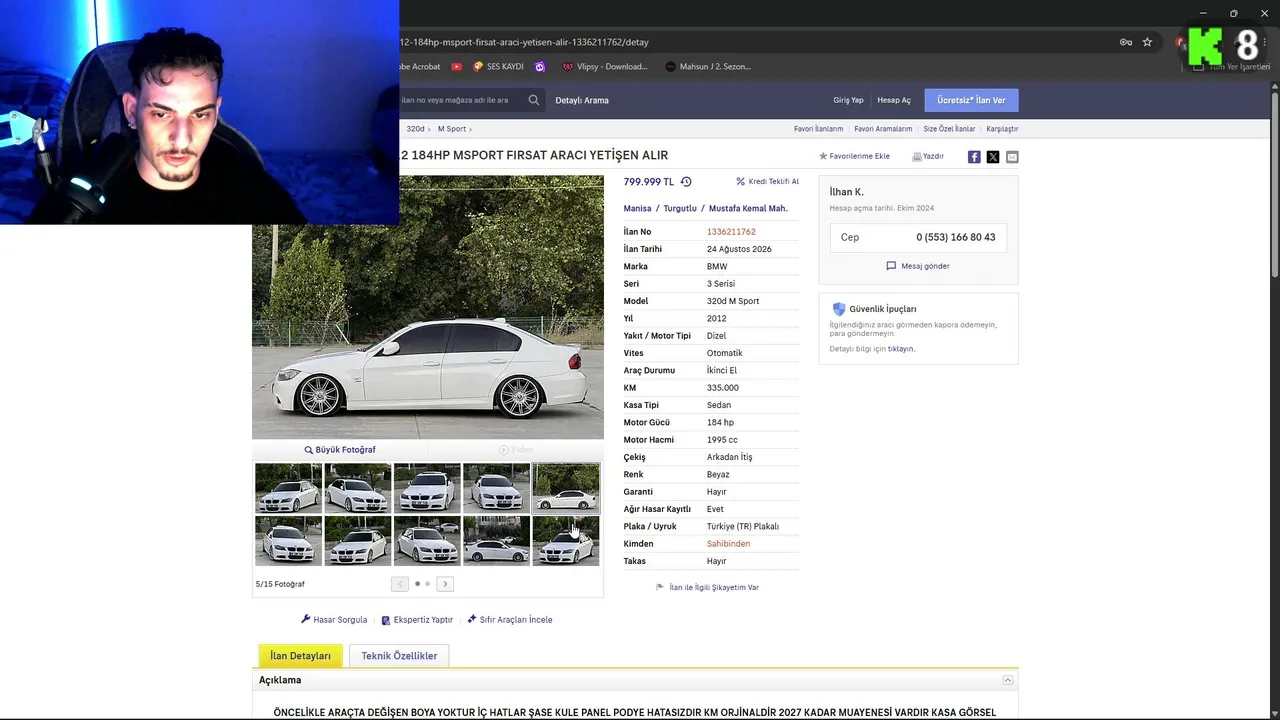Share the listing on Facebook
The width and height of the screenshot is (1280, 720).
pos(974,157)
